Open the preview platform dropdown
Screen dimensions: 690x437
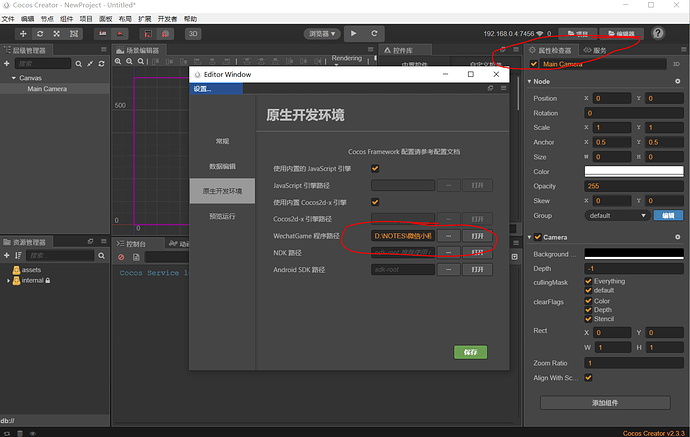point(322,34)
